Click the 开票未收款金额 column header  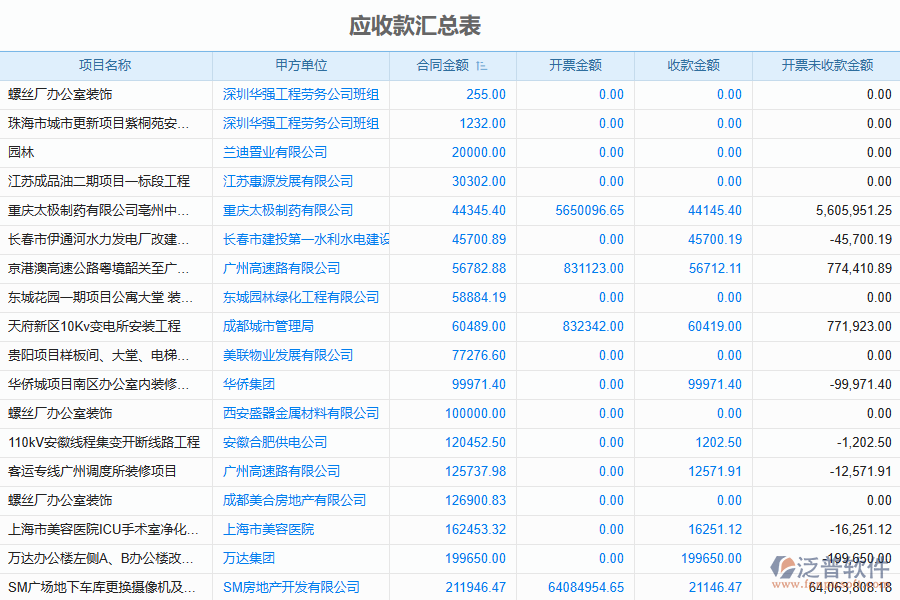coord(827,65)
